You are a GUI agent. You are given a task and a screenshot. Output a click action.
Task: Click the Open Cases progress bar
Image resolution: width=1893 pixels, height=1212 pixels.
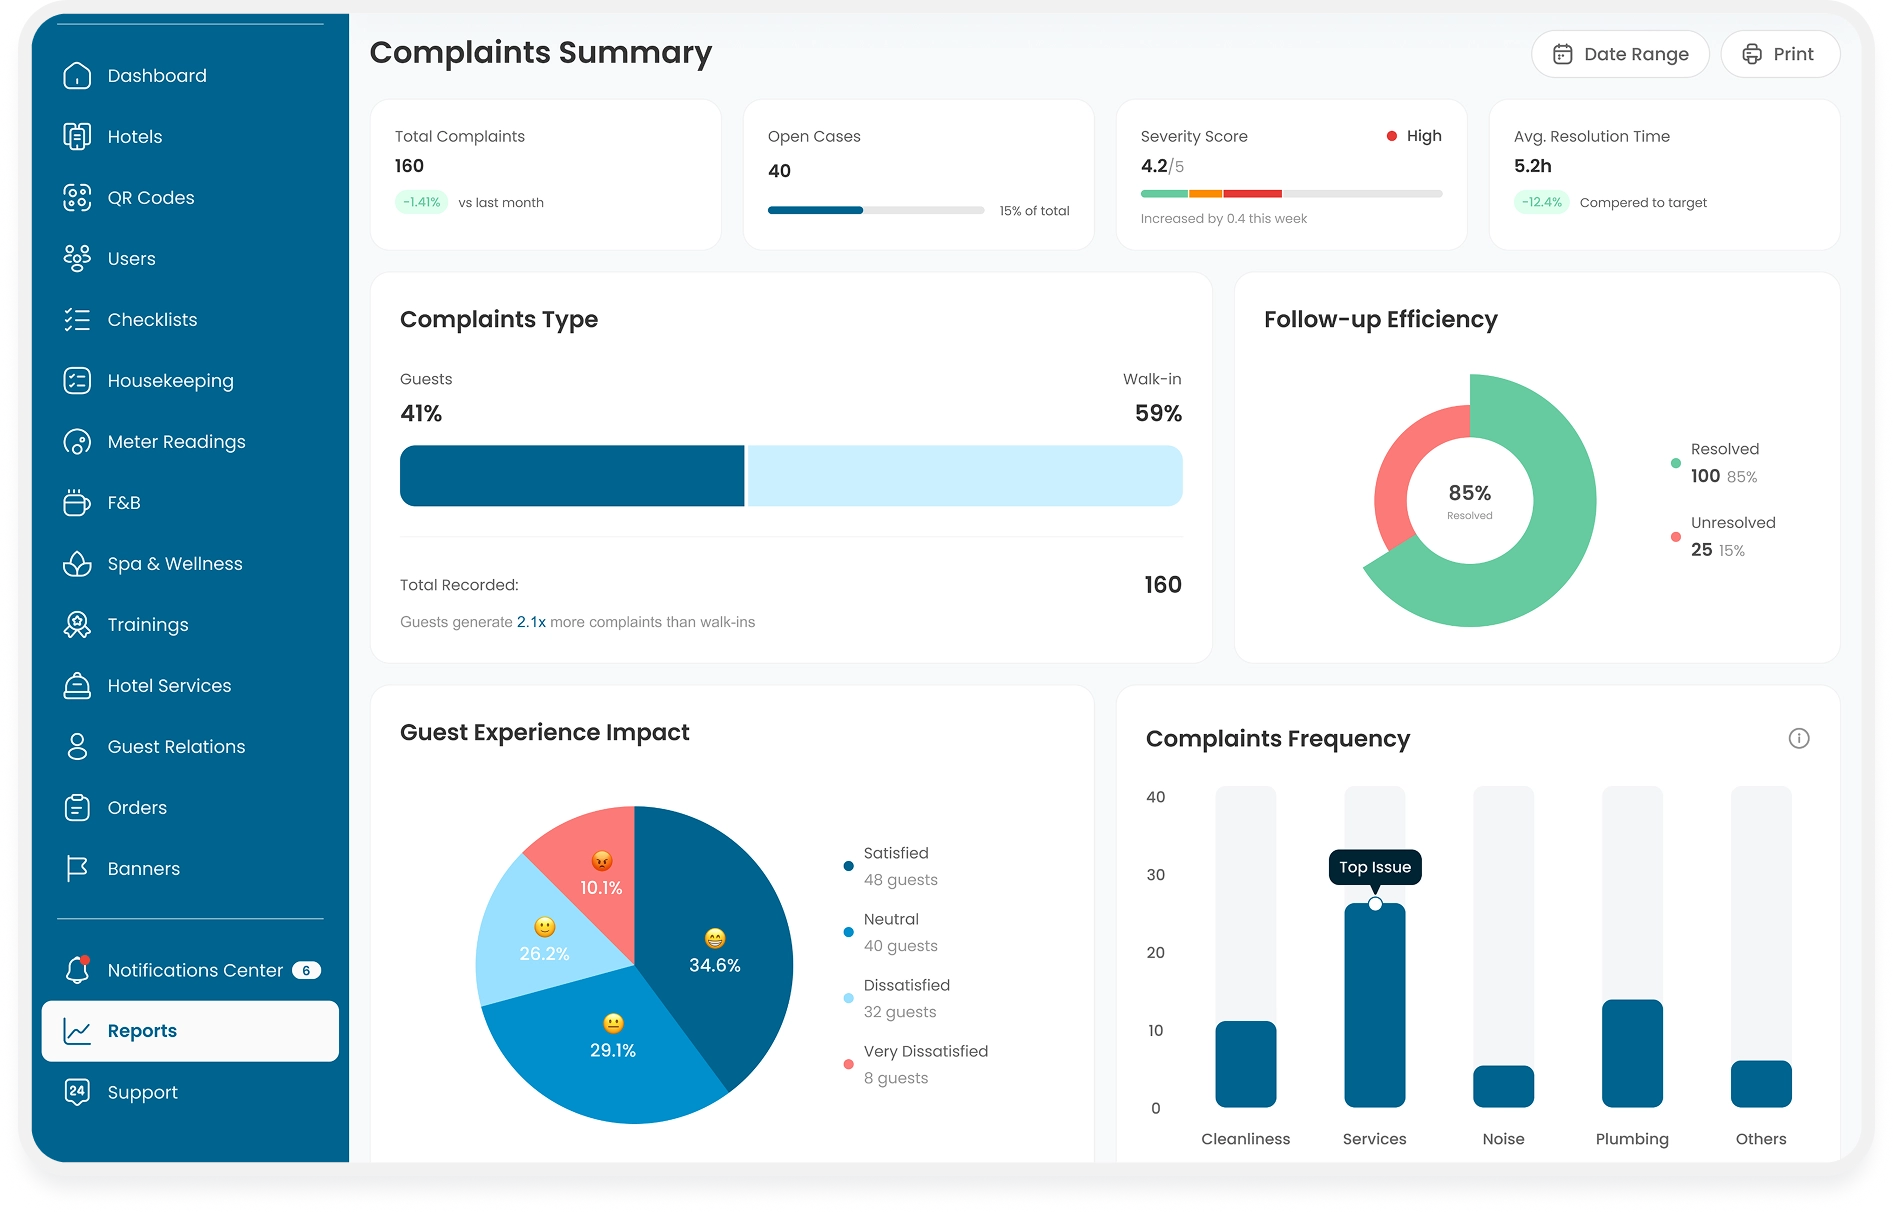click(x=875, y=210)
